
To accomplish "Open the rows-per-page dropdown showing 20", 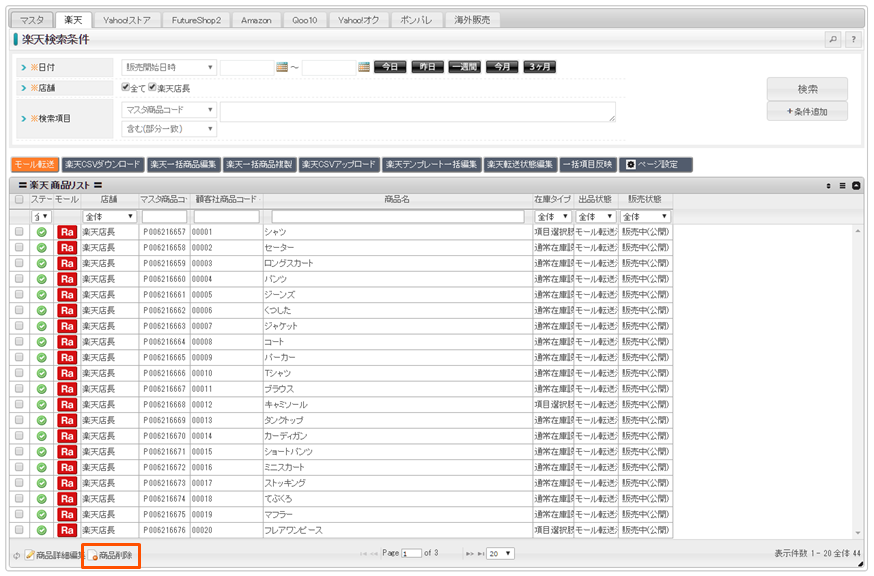I will pos(500,554).
